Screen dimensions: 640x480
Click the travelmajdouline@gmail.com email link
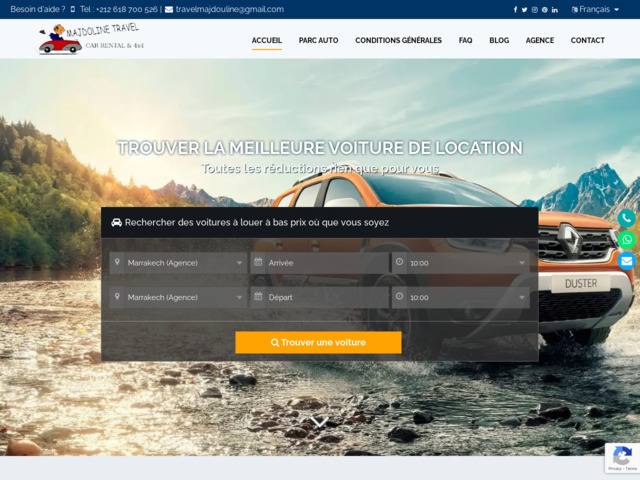[229, 10]
